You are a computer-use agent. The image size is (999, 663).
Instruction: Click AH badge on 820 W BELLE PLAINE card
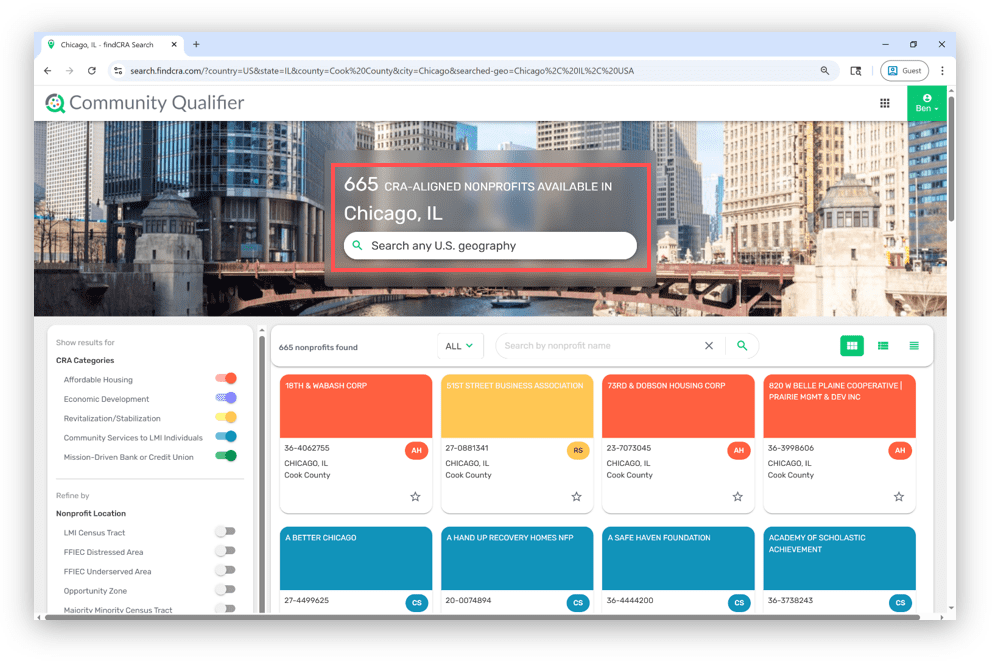coord(900,450)
